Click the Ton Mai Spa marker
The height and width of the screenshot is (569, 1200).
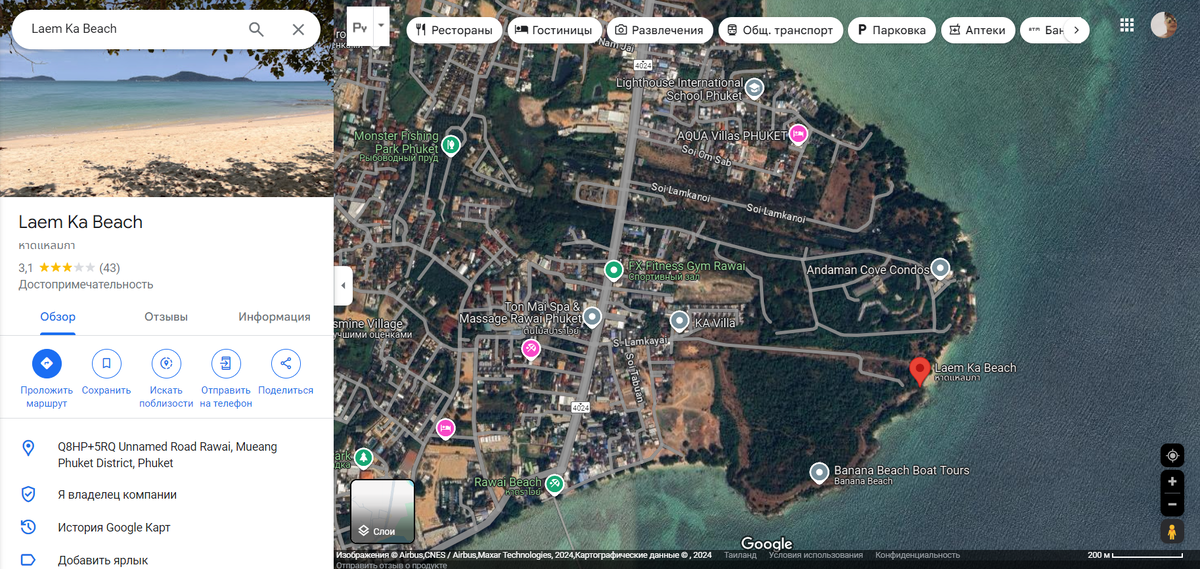coord(592,317)
